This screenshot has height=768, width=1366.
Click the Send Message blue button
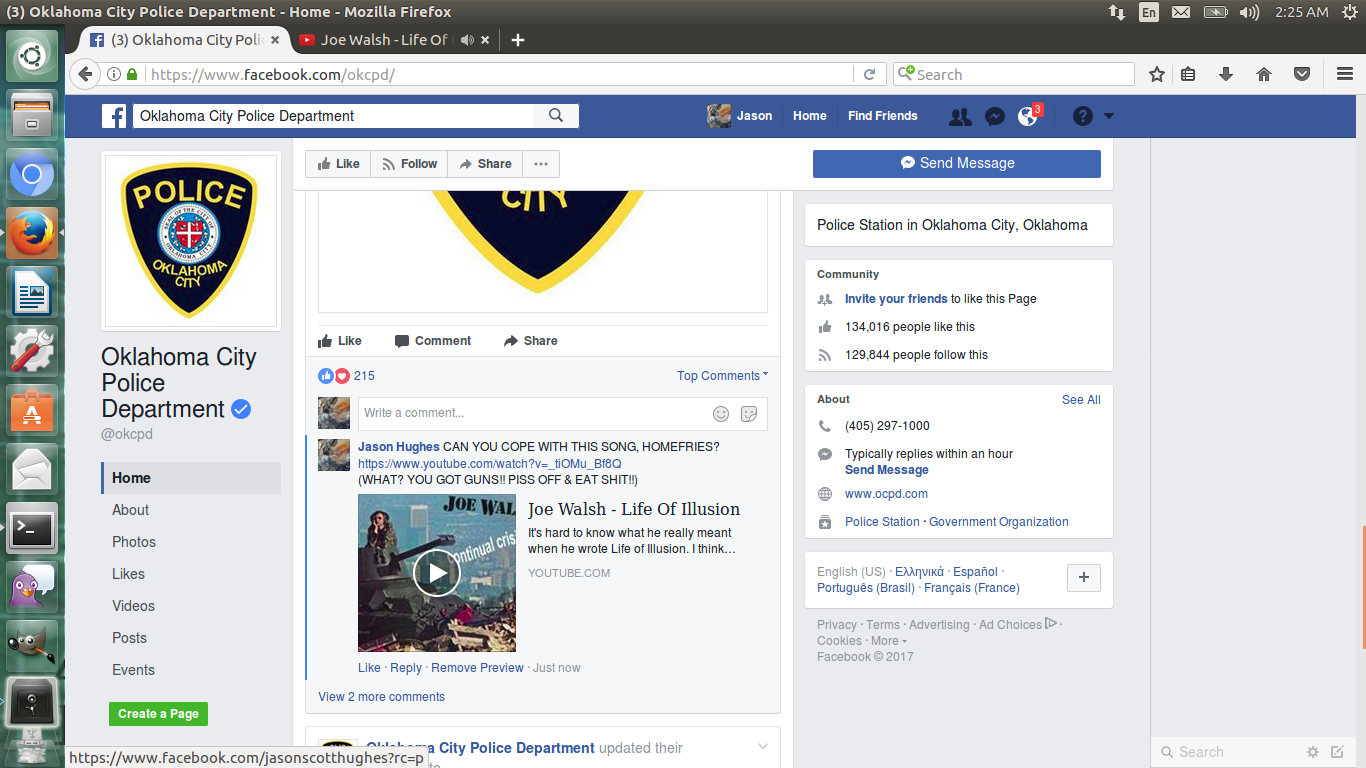tap(957, 163)
